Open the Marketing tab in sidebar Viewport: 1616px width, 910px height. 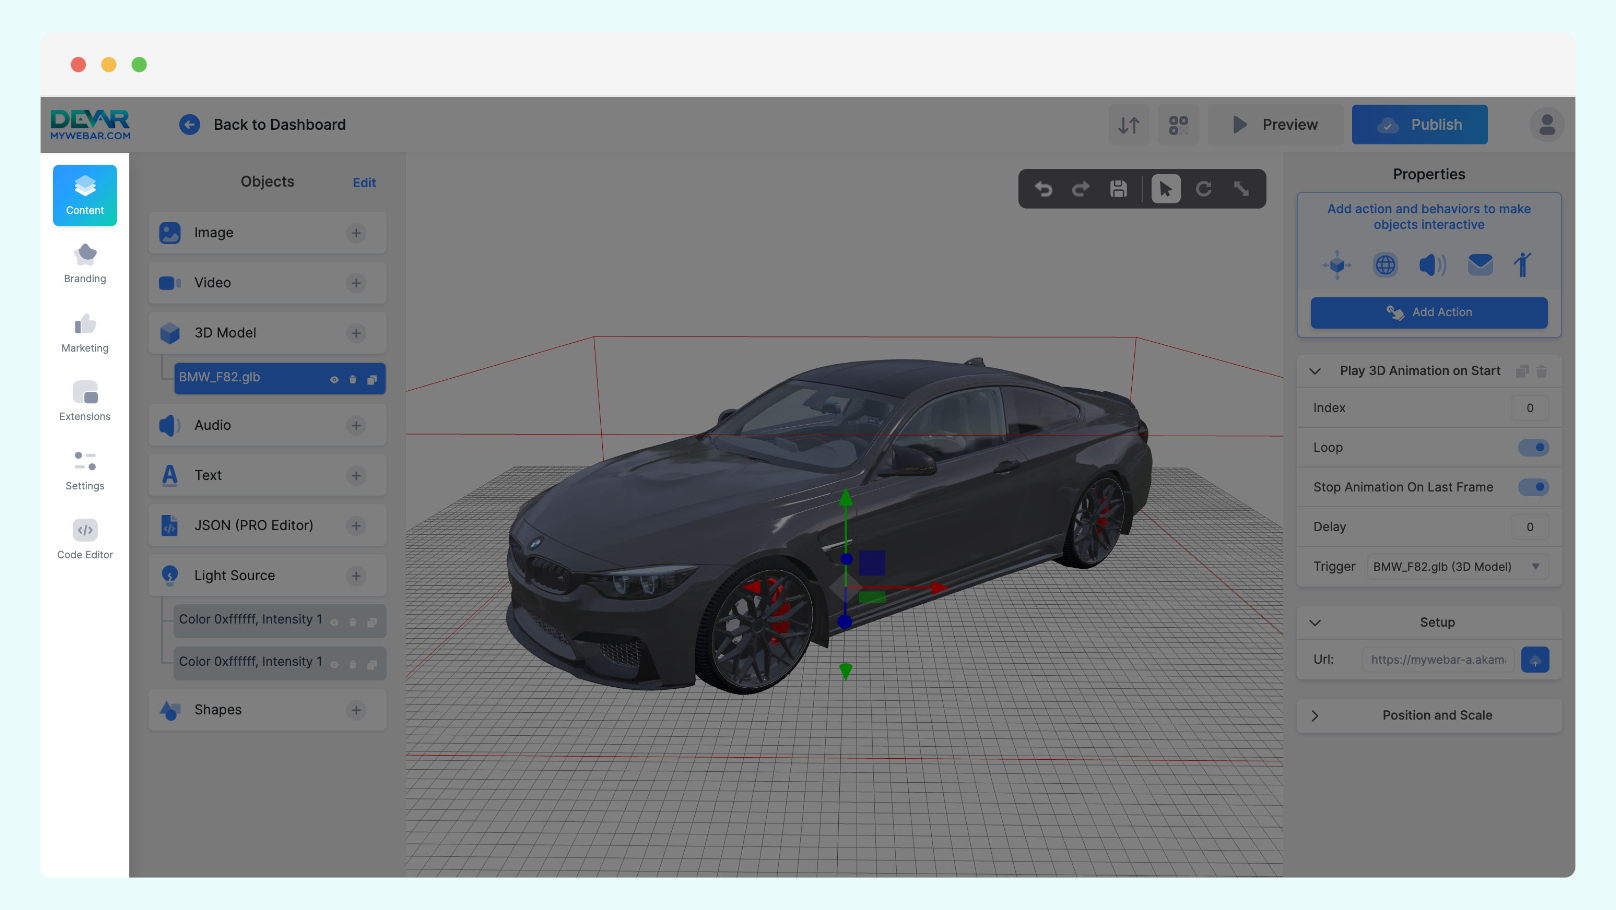(x=85, y=334)
